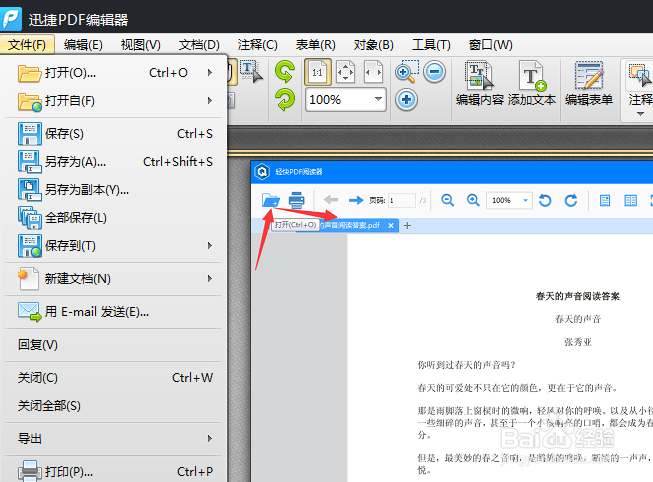Add new tab with plus button
This screenshot has width=653, height=482.
tap(407, 225)
